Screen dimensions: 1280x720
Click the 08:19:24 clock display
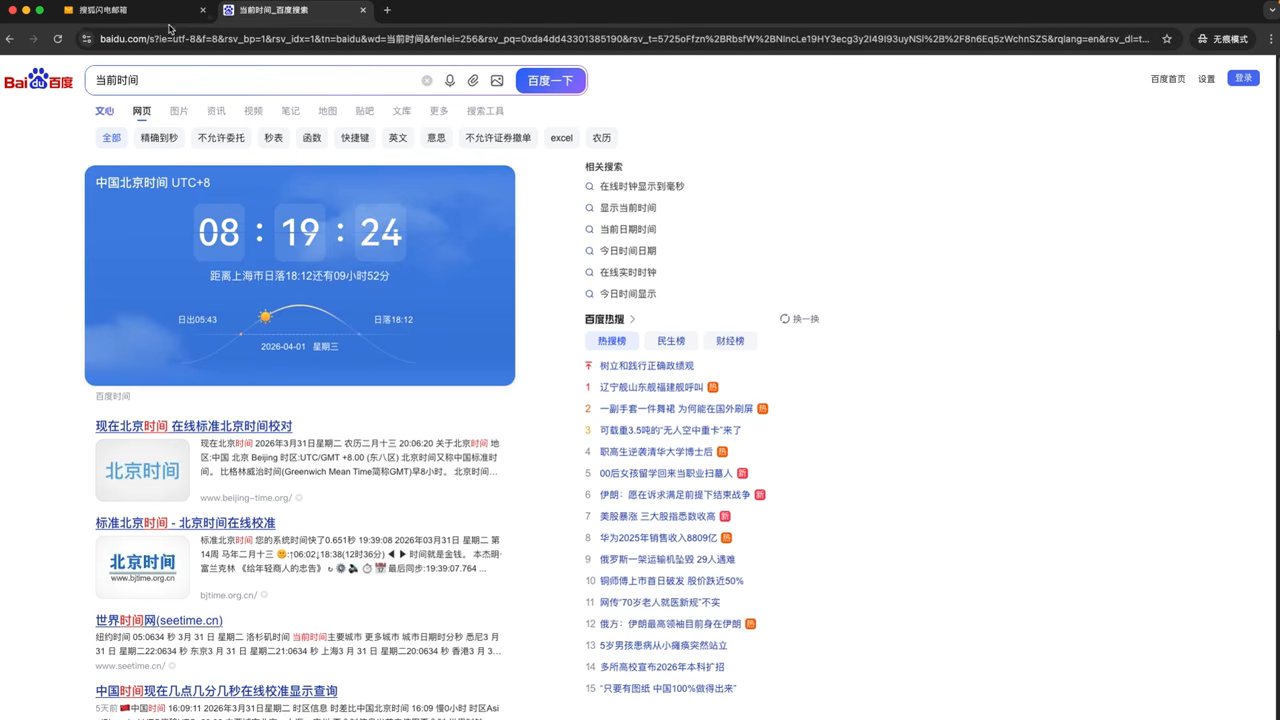pos(300,233)
